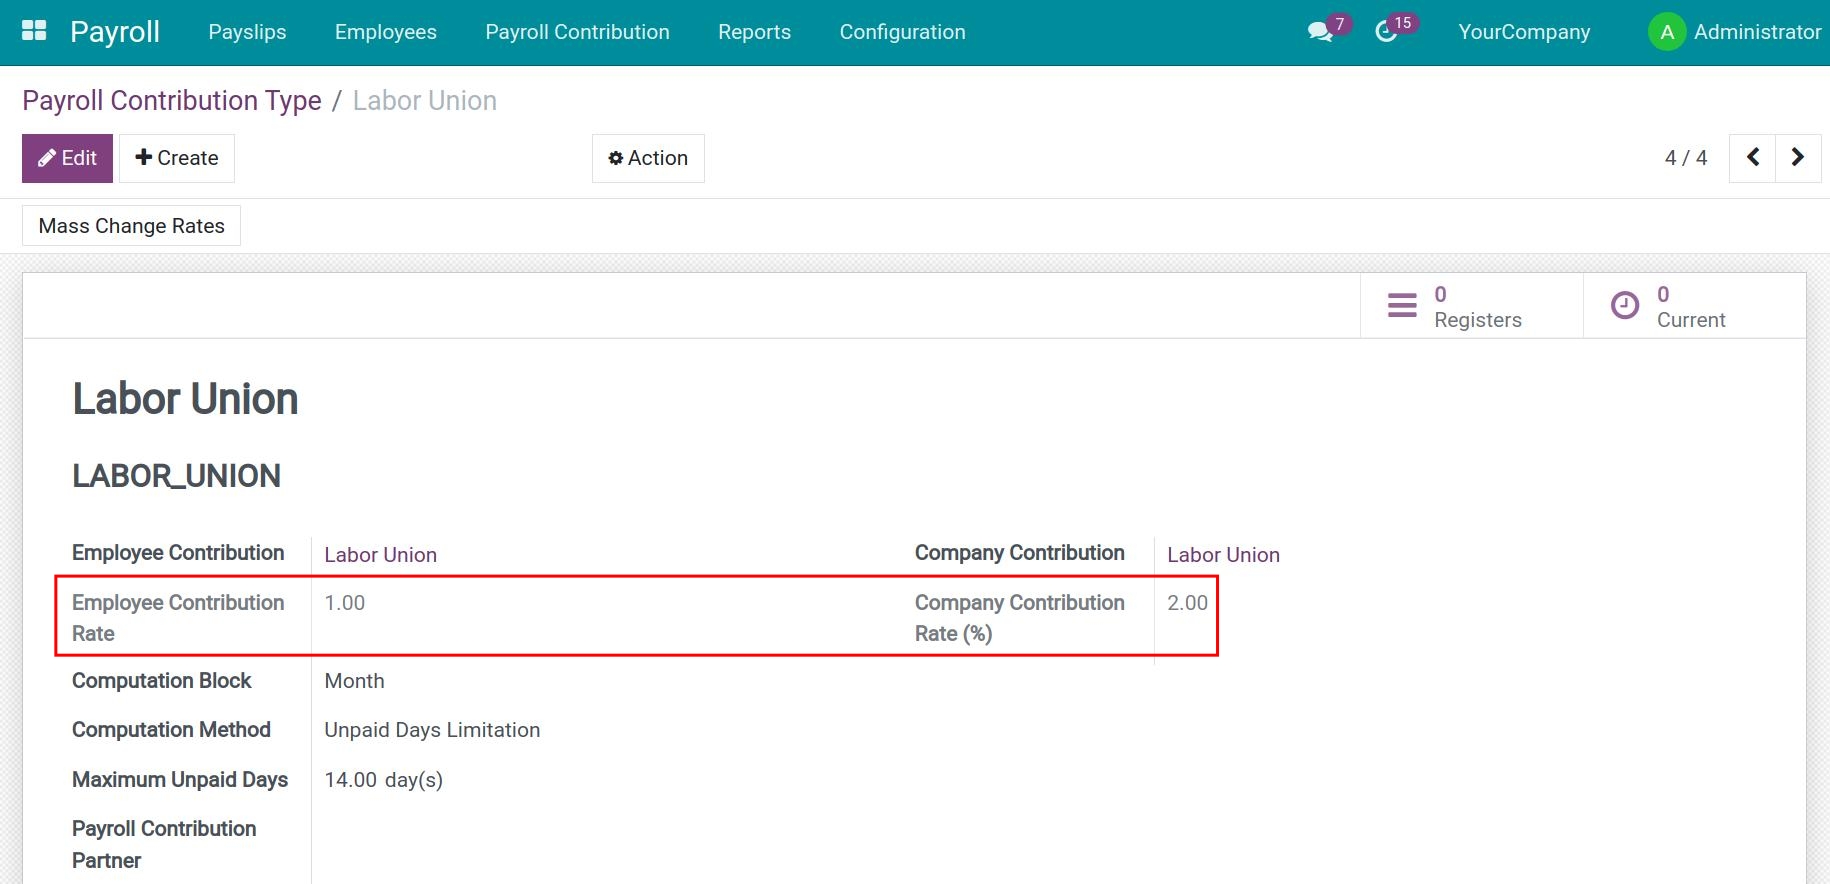
Task: Click the 4 / 4 pager counter
Action: pyautogui.click(x=1685, y=158)
